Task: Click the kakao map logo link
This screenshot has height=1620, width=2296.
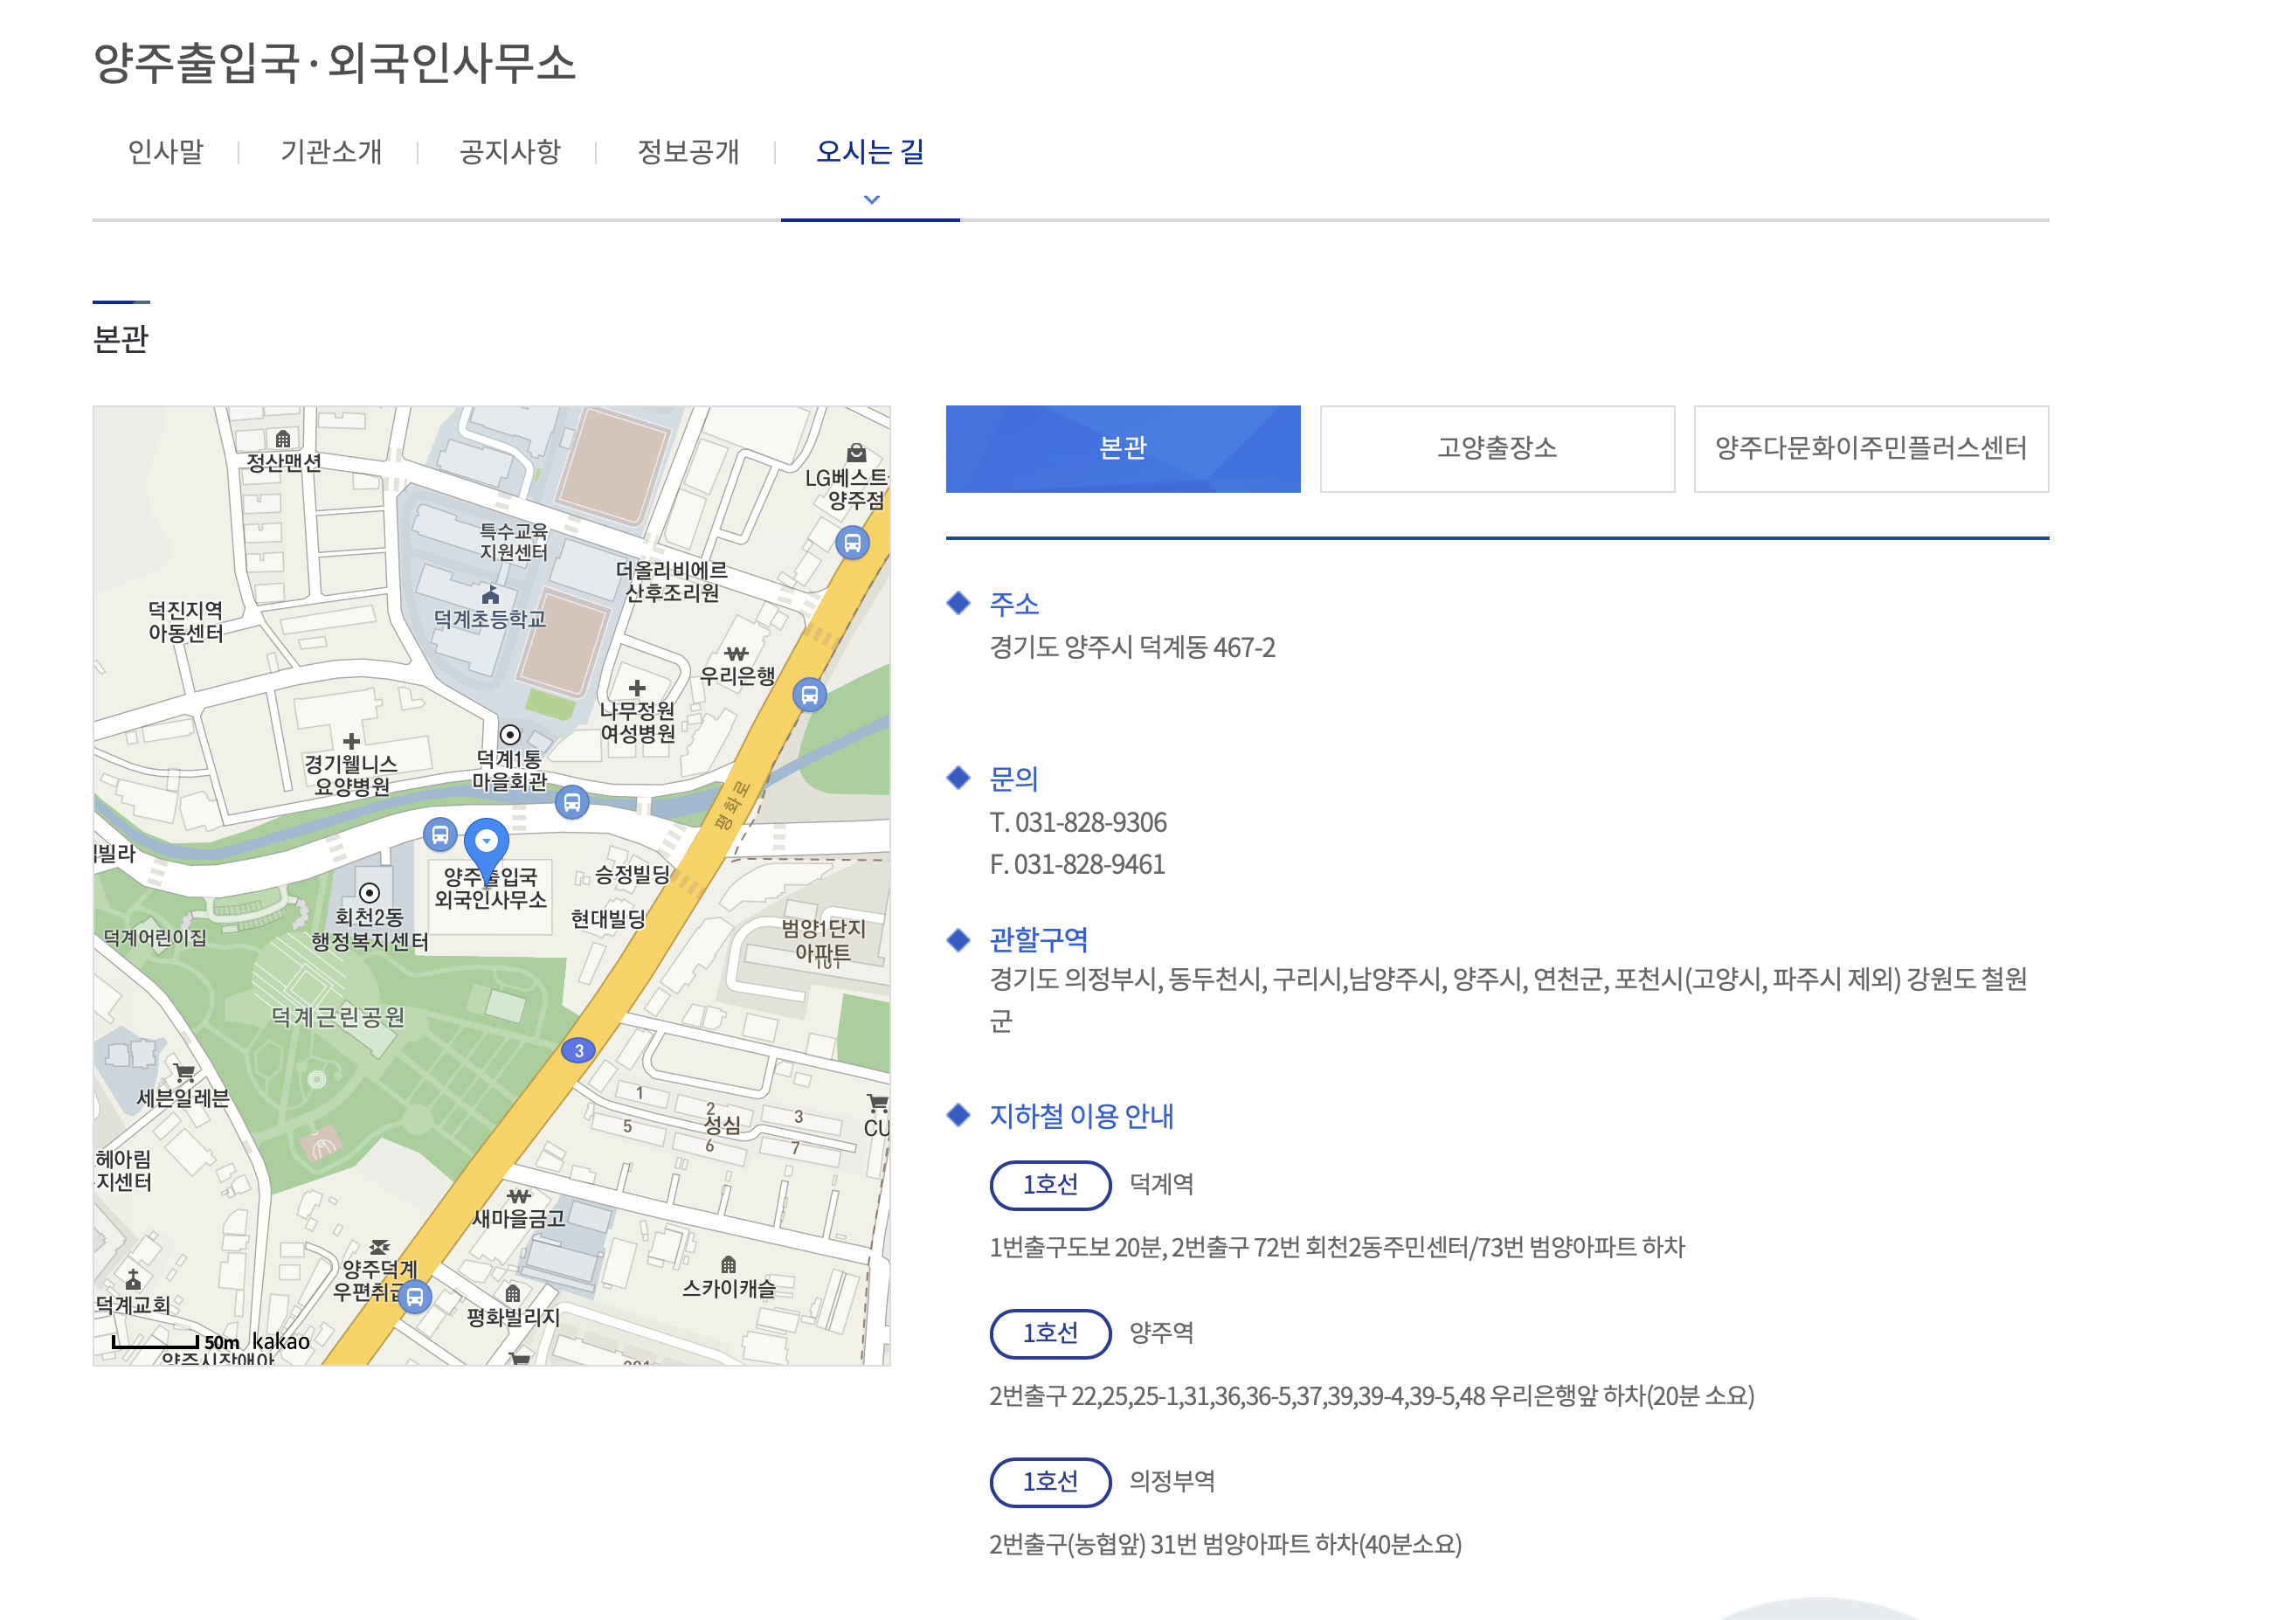Action: 281,1341
